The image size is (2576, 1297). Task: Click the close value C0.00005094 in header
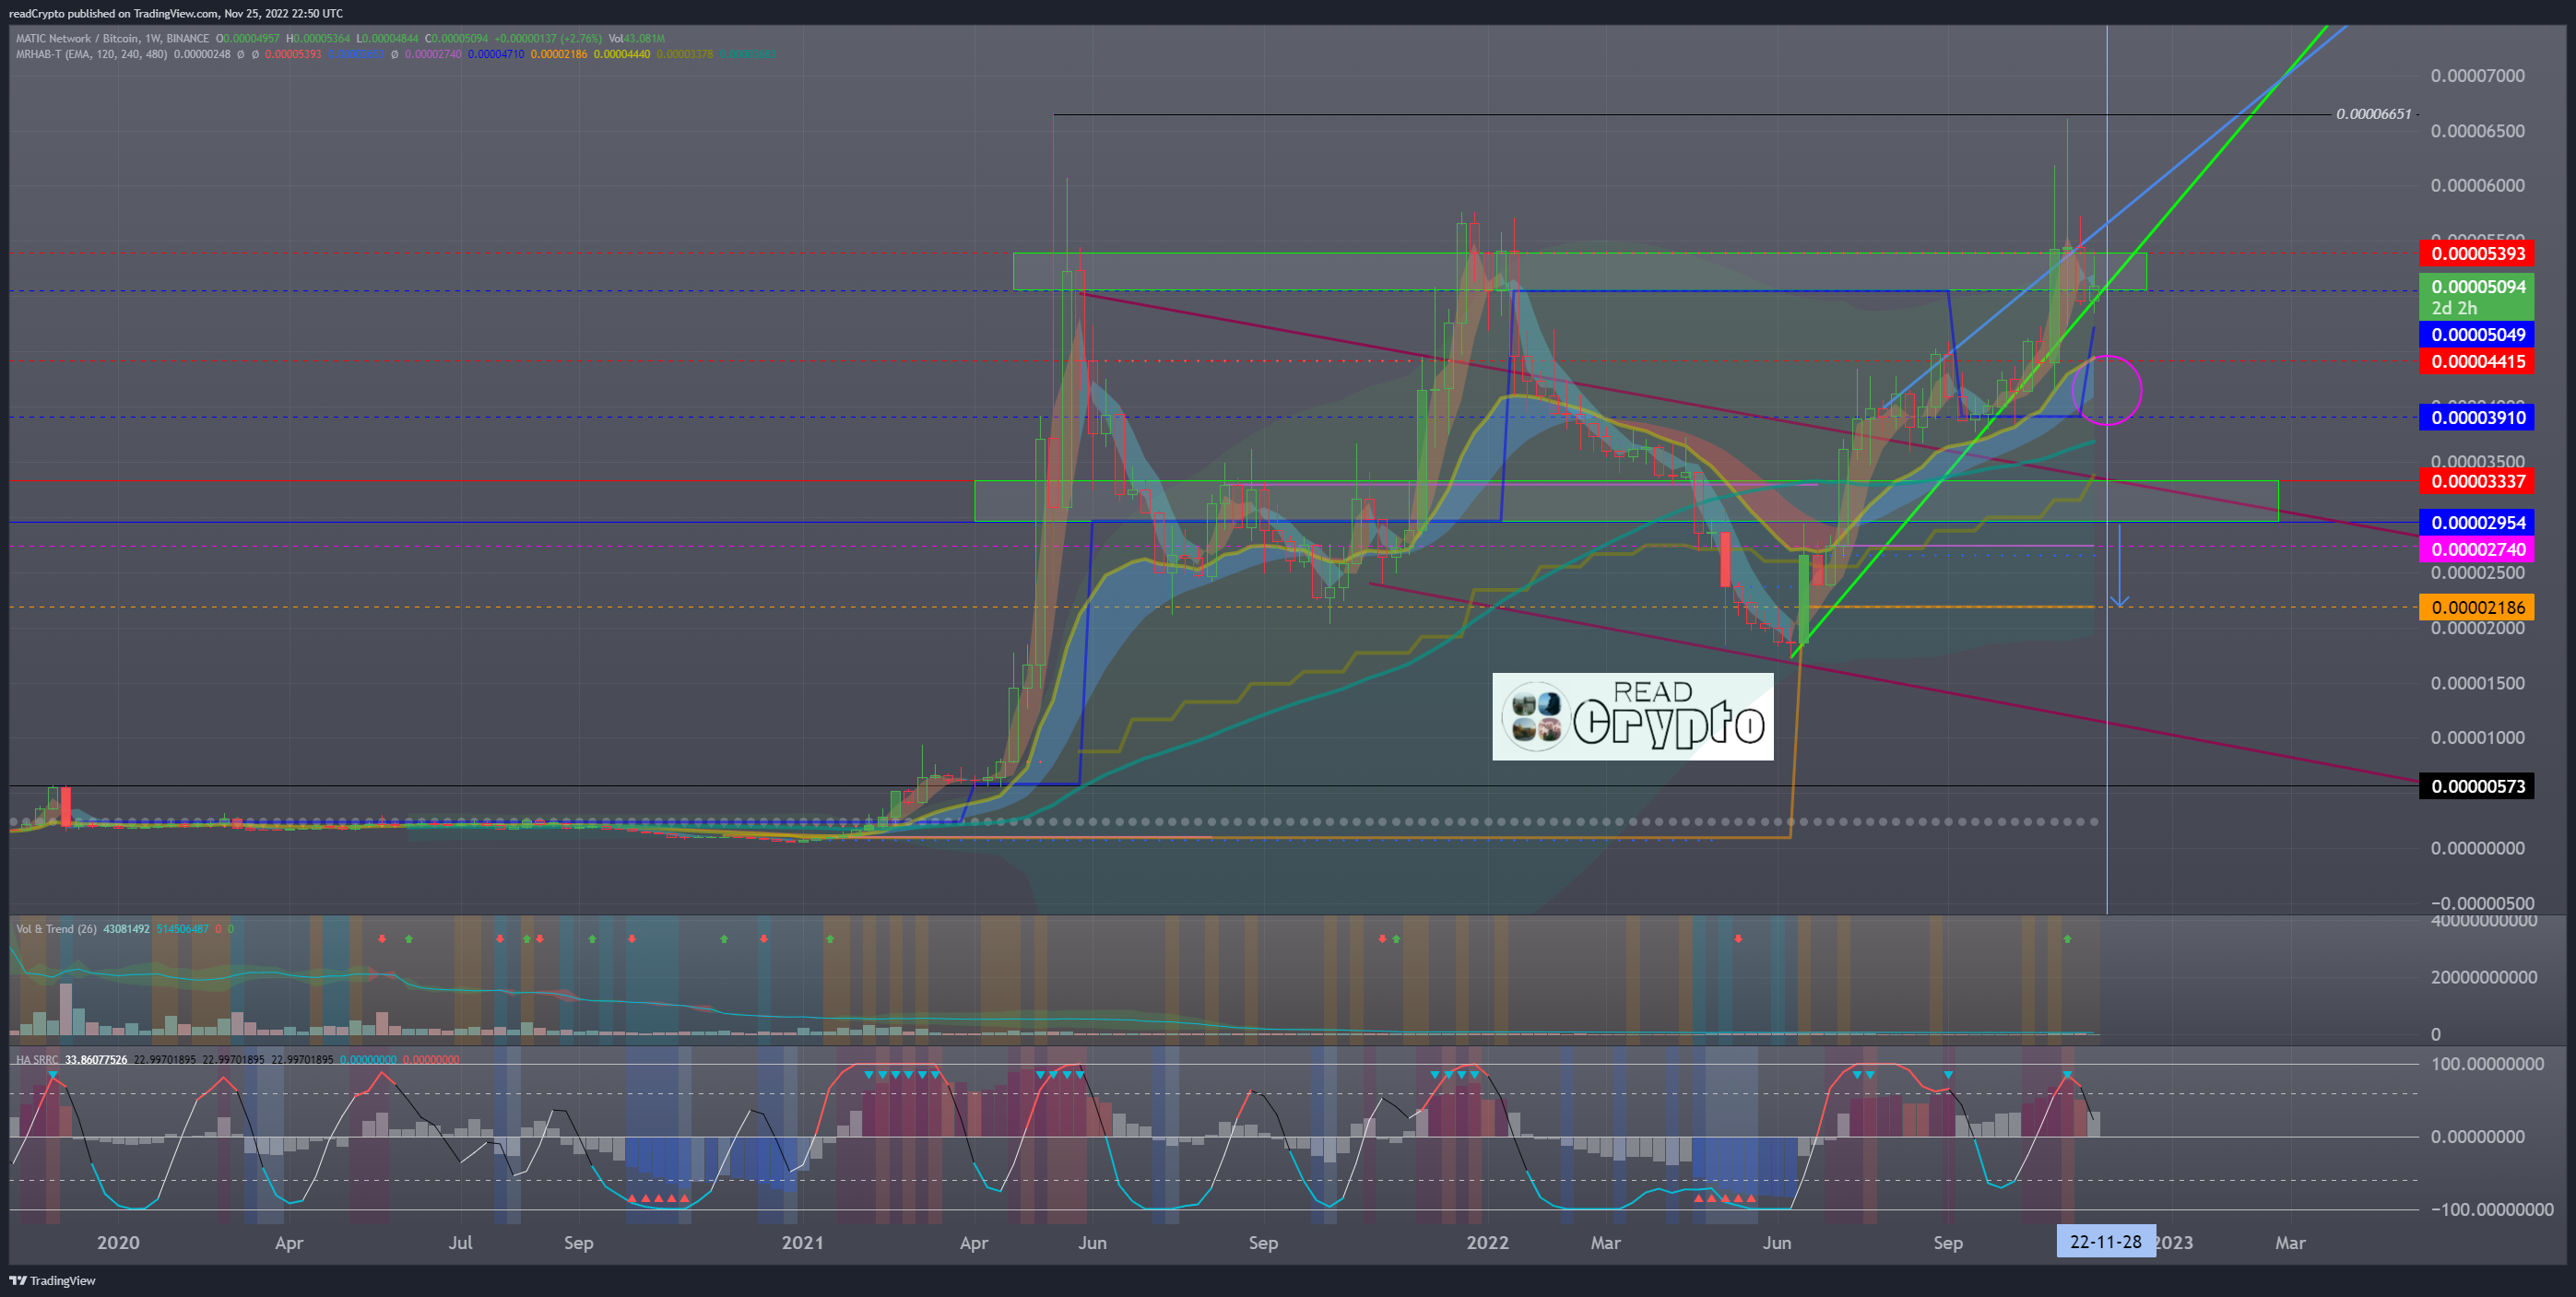(456, 38)
